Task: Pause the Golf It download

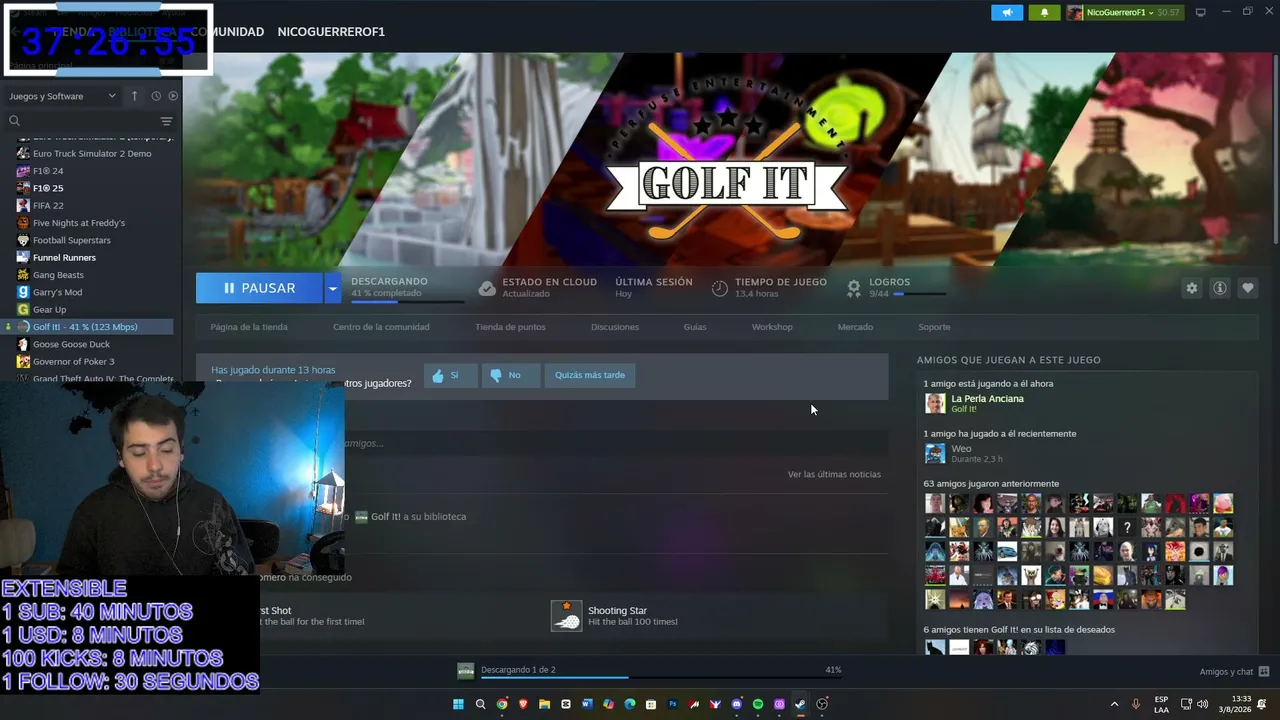Action: click(259, 288)
